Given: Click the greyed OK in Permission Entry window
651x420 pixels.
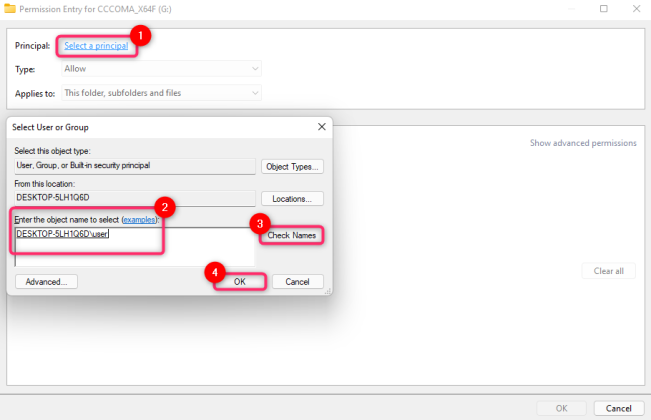Looking at the screenshot, I should 562,408.
